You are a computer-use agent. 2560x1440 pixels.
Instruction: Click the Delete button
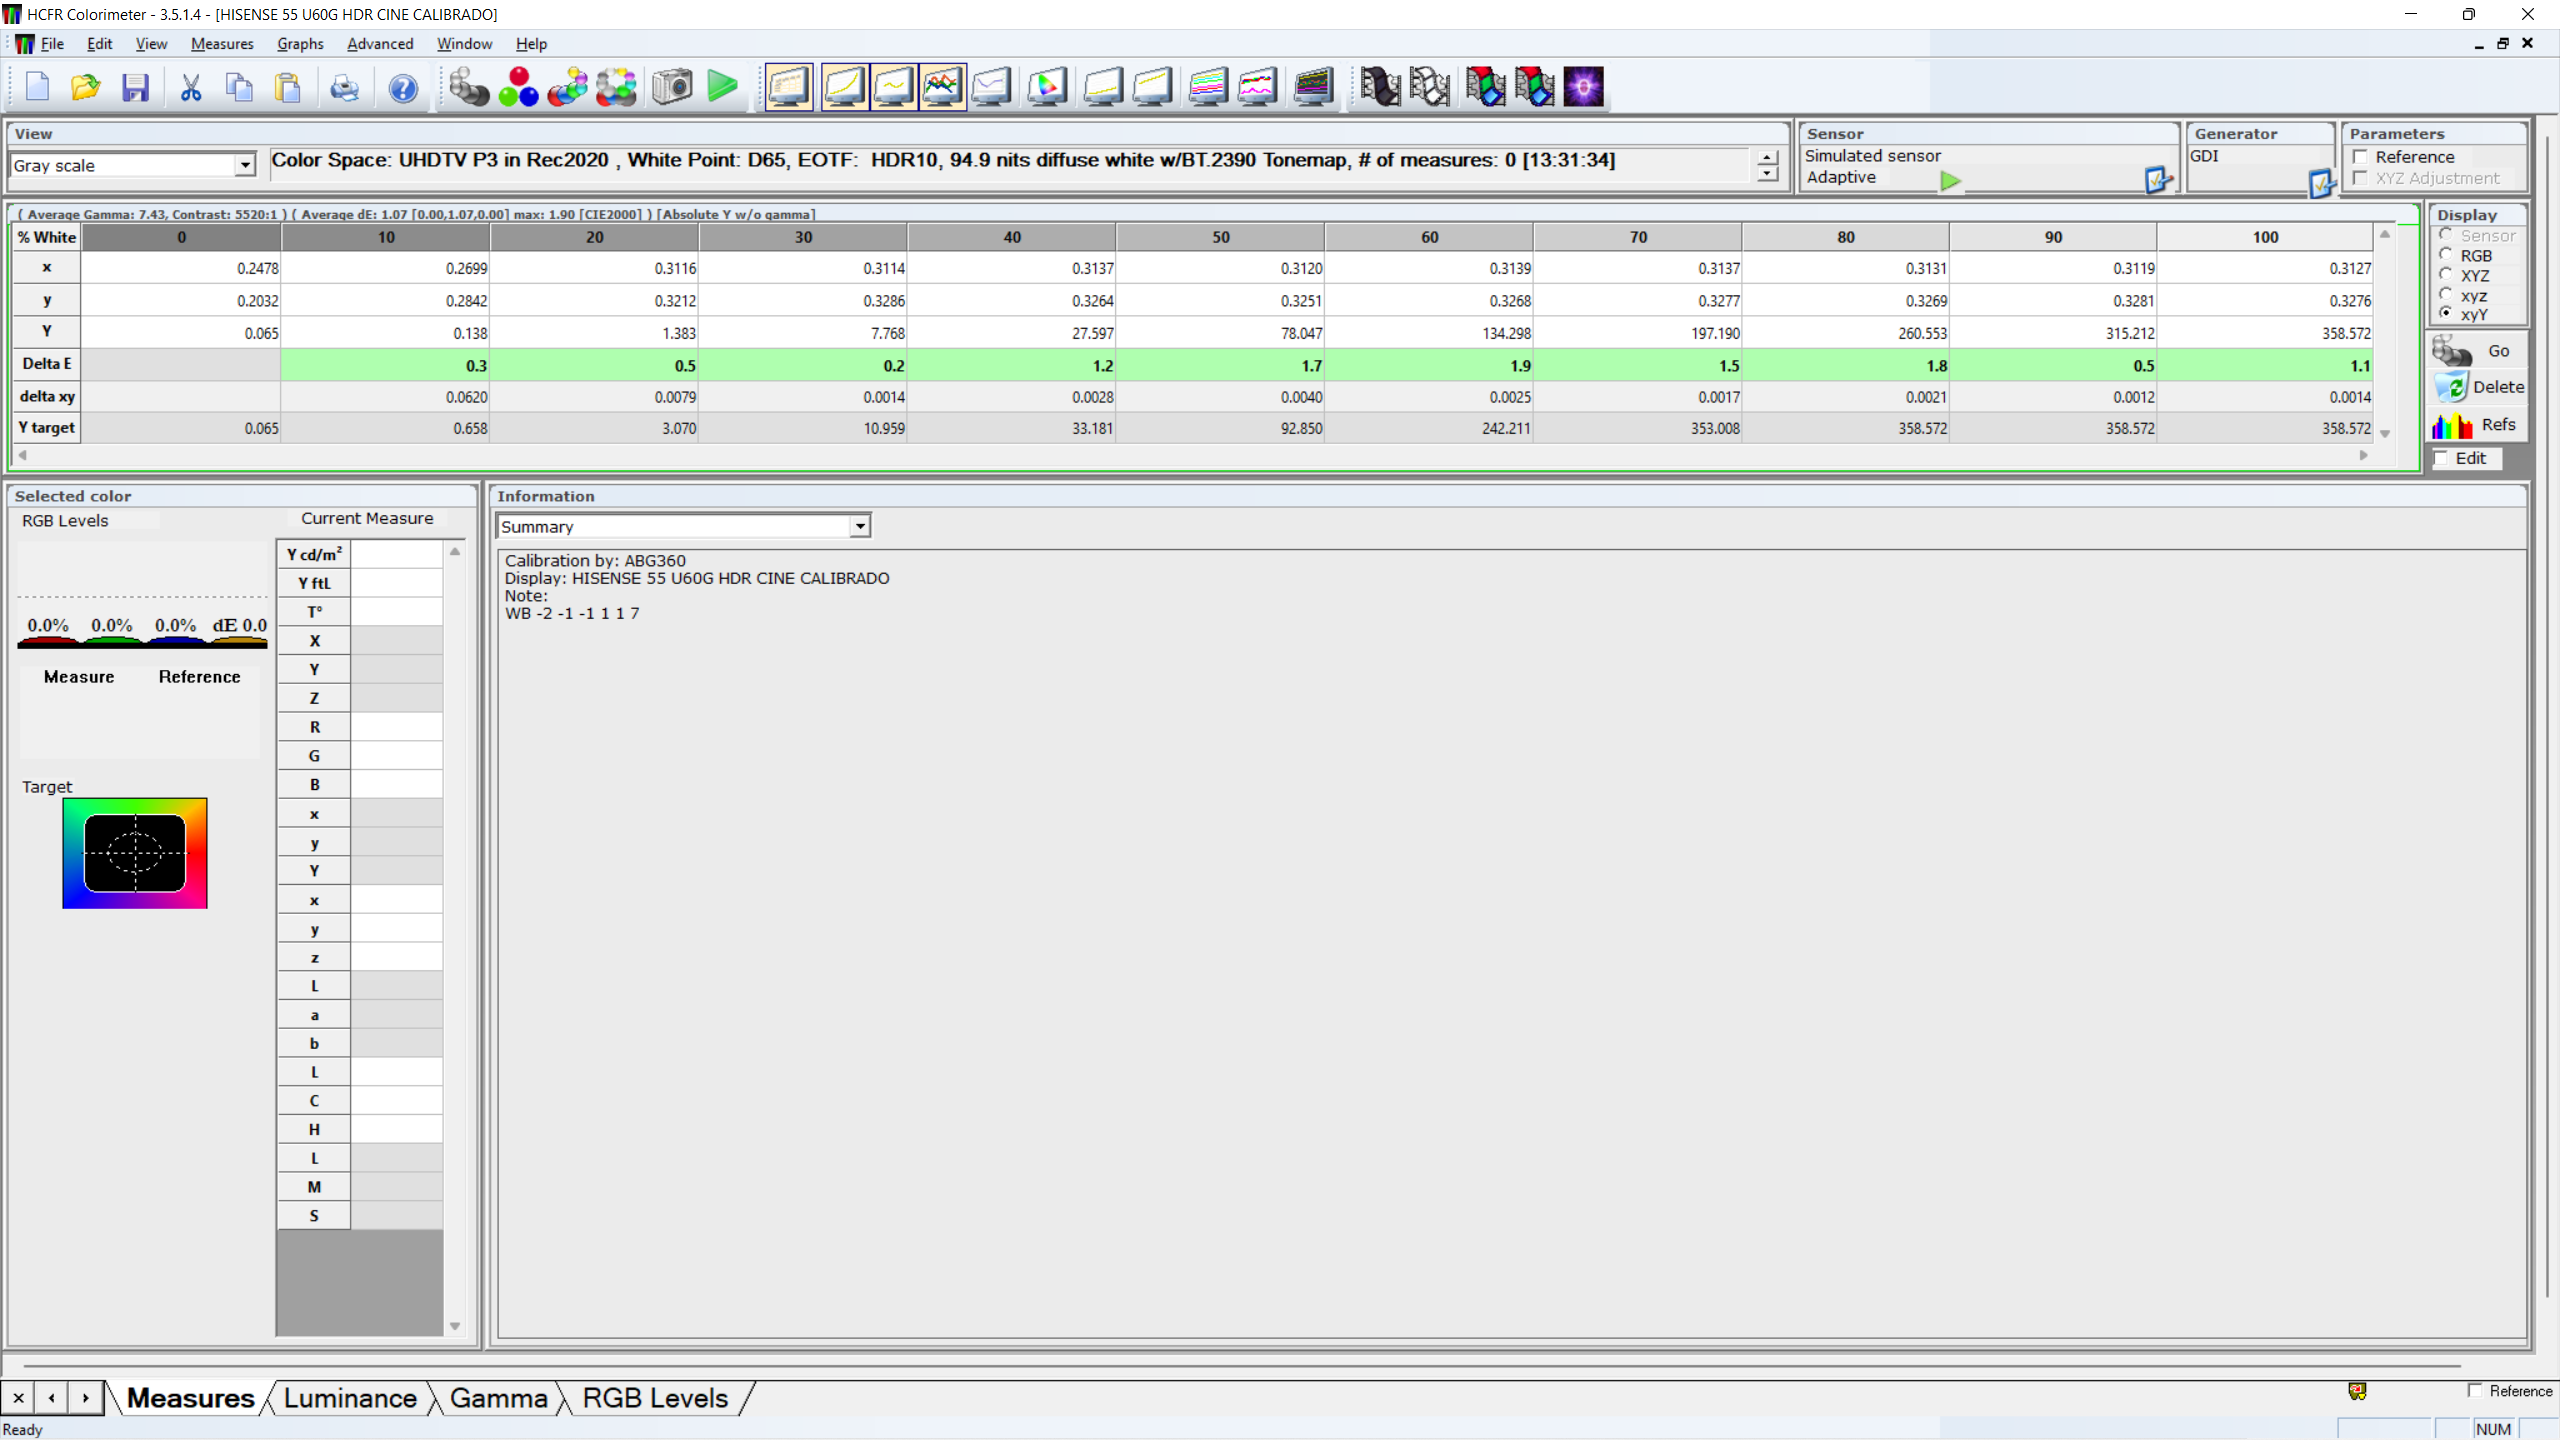(x=2478, y=387)
